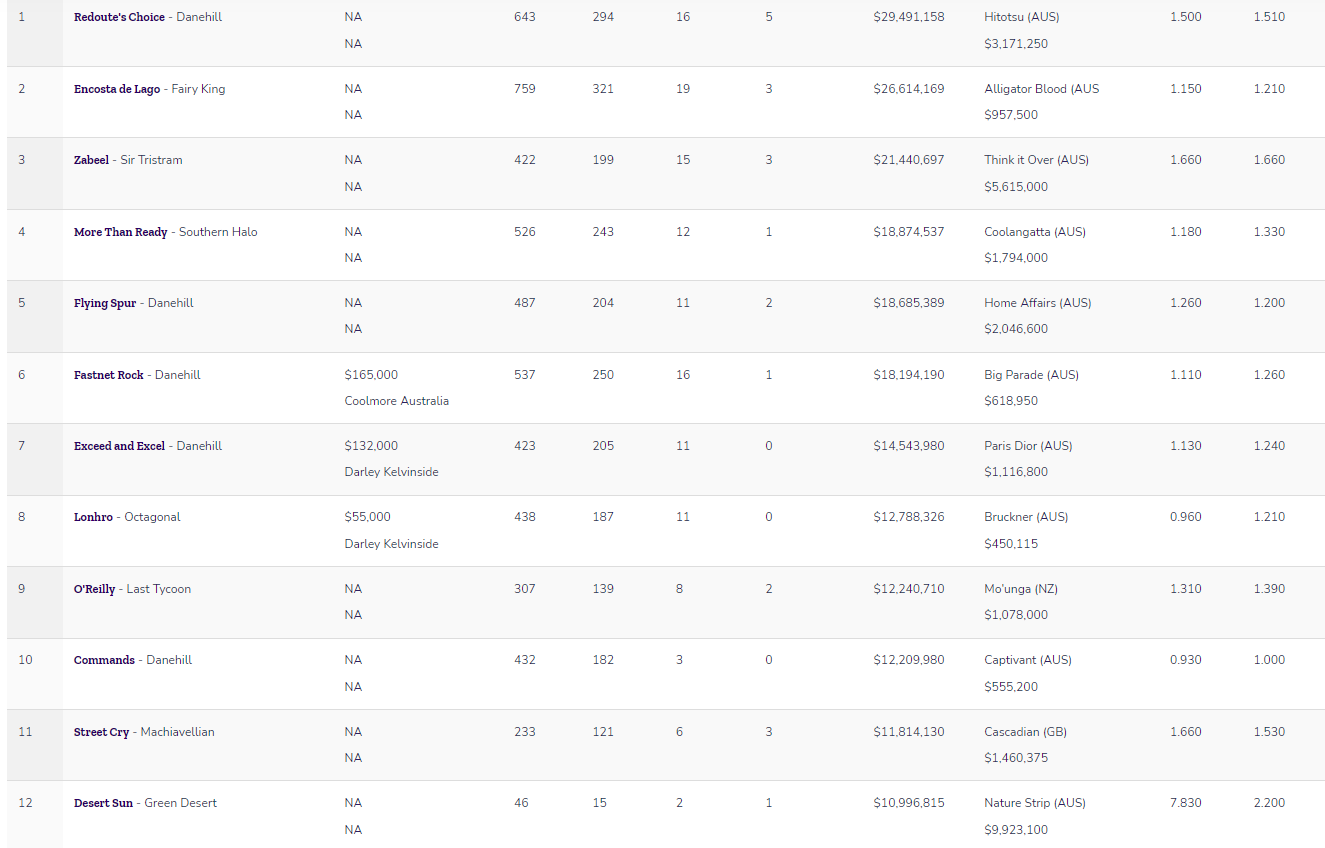Select More Than Ready sire link
Screen dimensions: 1325x848
[121, 232]
